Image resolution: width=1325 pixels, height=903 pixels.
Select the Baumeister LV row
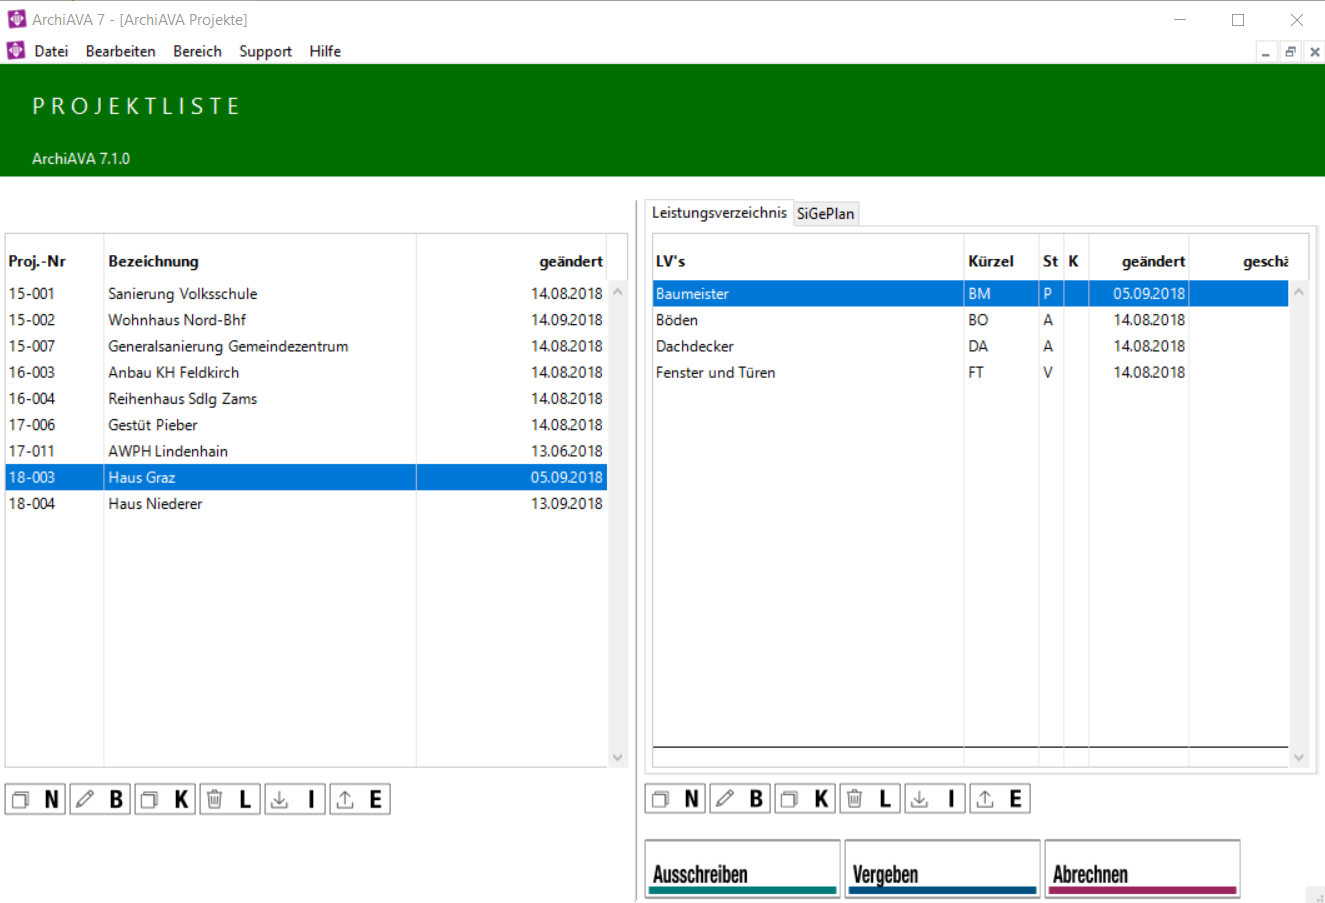pos(970,294)
